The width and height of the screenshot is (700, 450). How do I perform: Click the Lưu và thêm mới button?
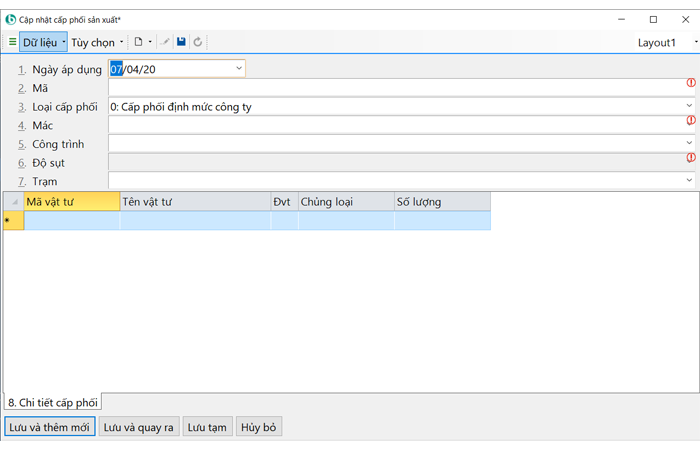pyautogui.click(x=49, y=427)
